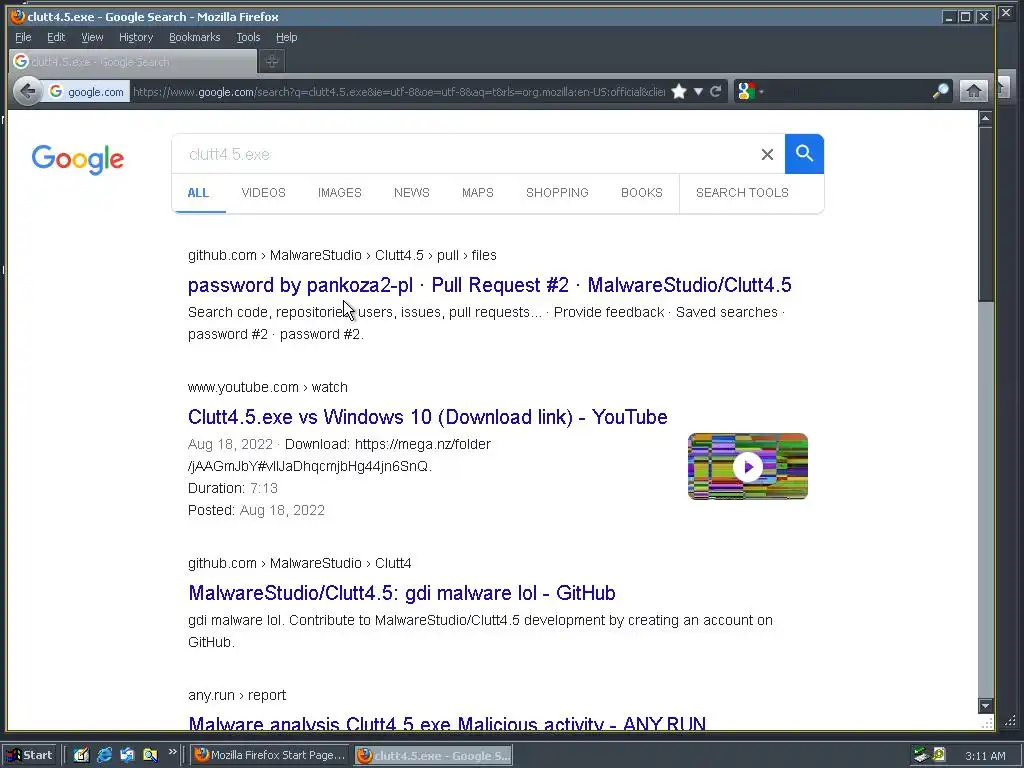1024x768 pixels.
Task: Click the folder search quick launch icon
Action: 150,755
